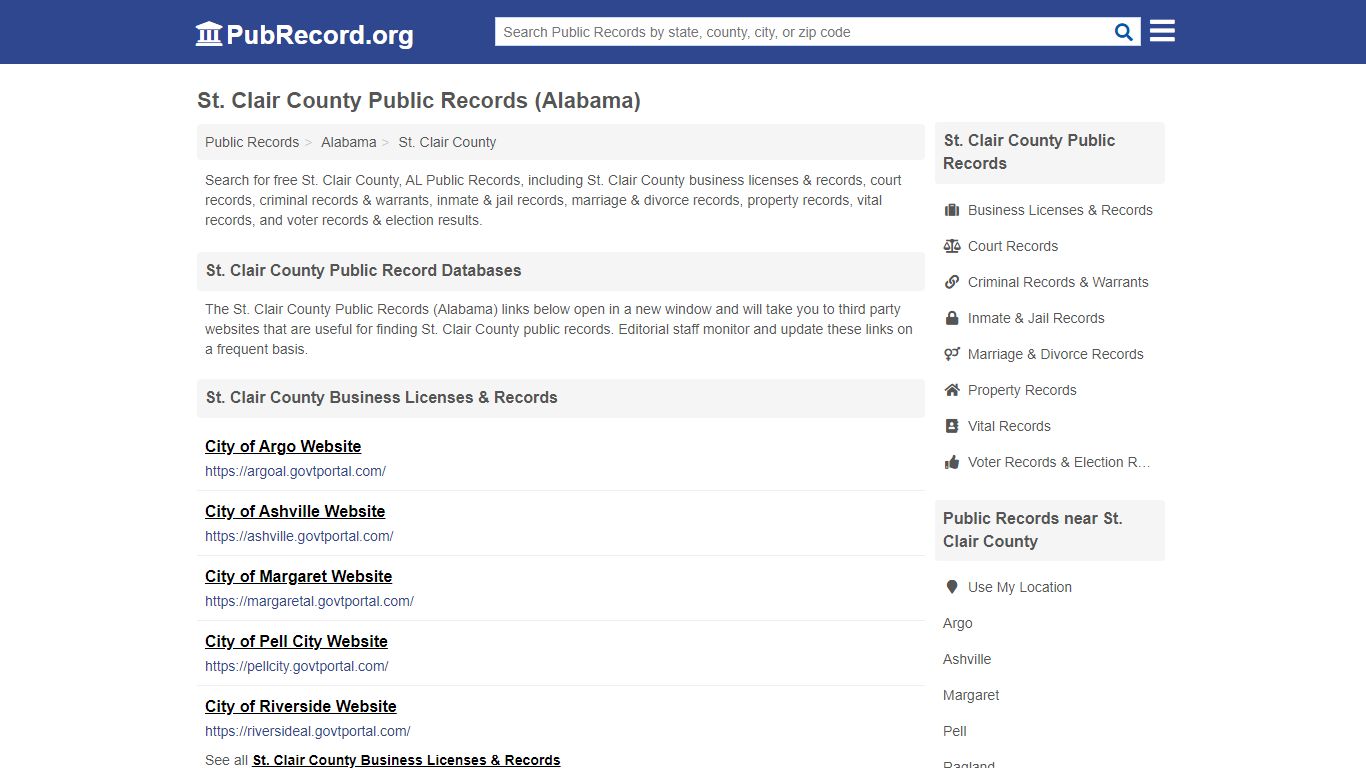
Task: Open the City of Margaret Website link
Action: (298, 576)
